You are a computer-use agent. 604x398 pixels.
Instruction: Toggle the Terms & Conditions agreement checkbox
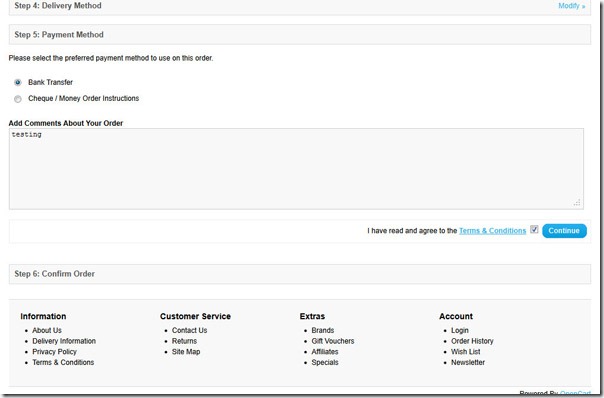pos(534,229)
